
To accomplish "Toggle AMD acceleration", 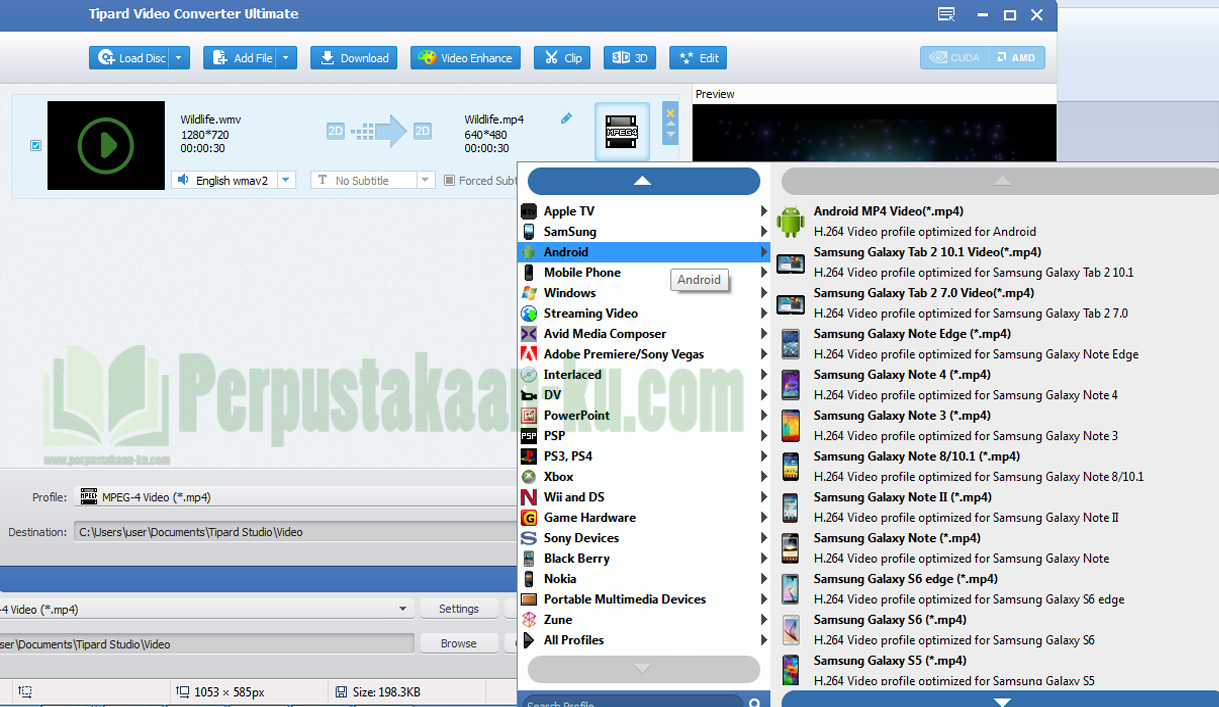I will 1016,58.
